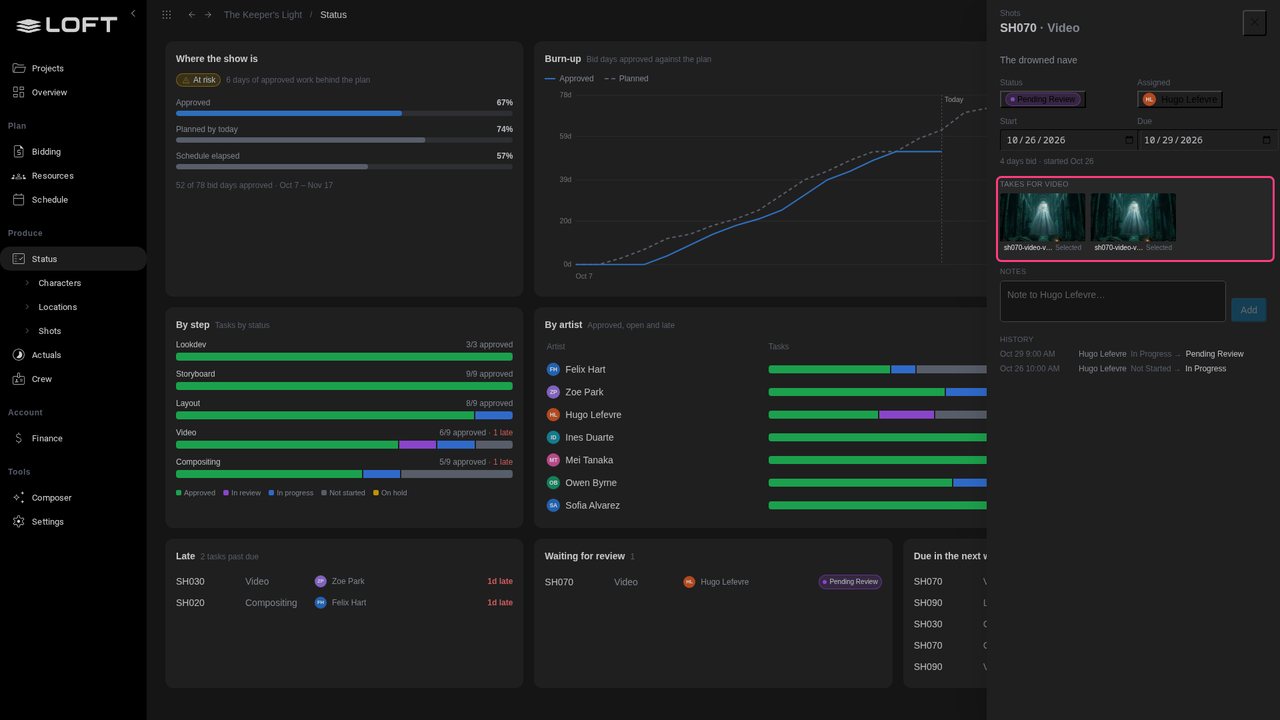Open the Assigned Hugo Lefevre dropdown

(1180, 99)
